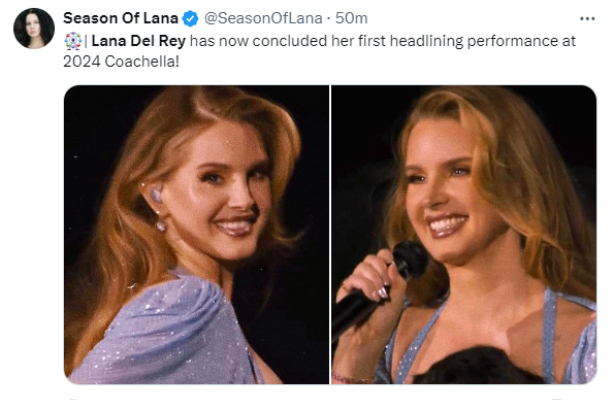This screenshot has width=614, height=400.
Task: Click the sparkly blue sleeve in left photo
Action: point(150,335)
